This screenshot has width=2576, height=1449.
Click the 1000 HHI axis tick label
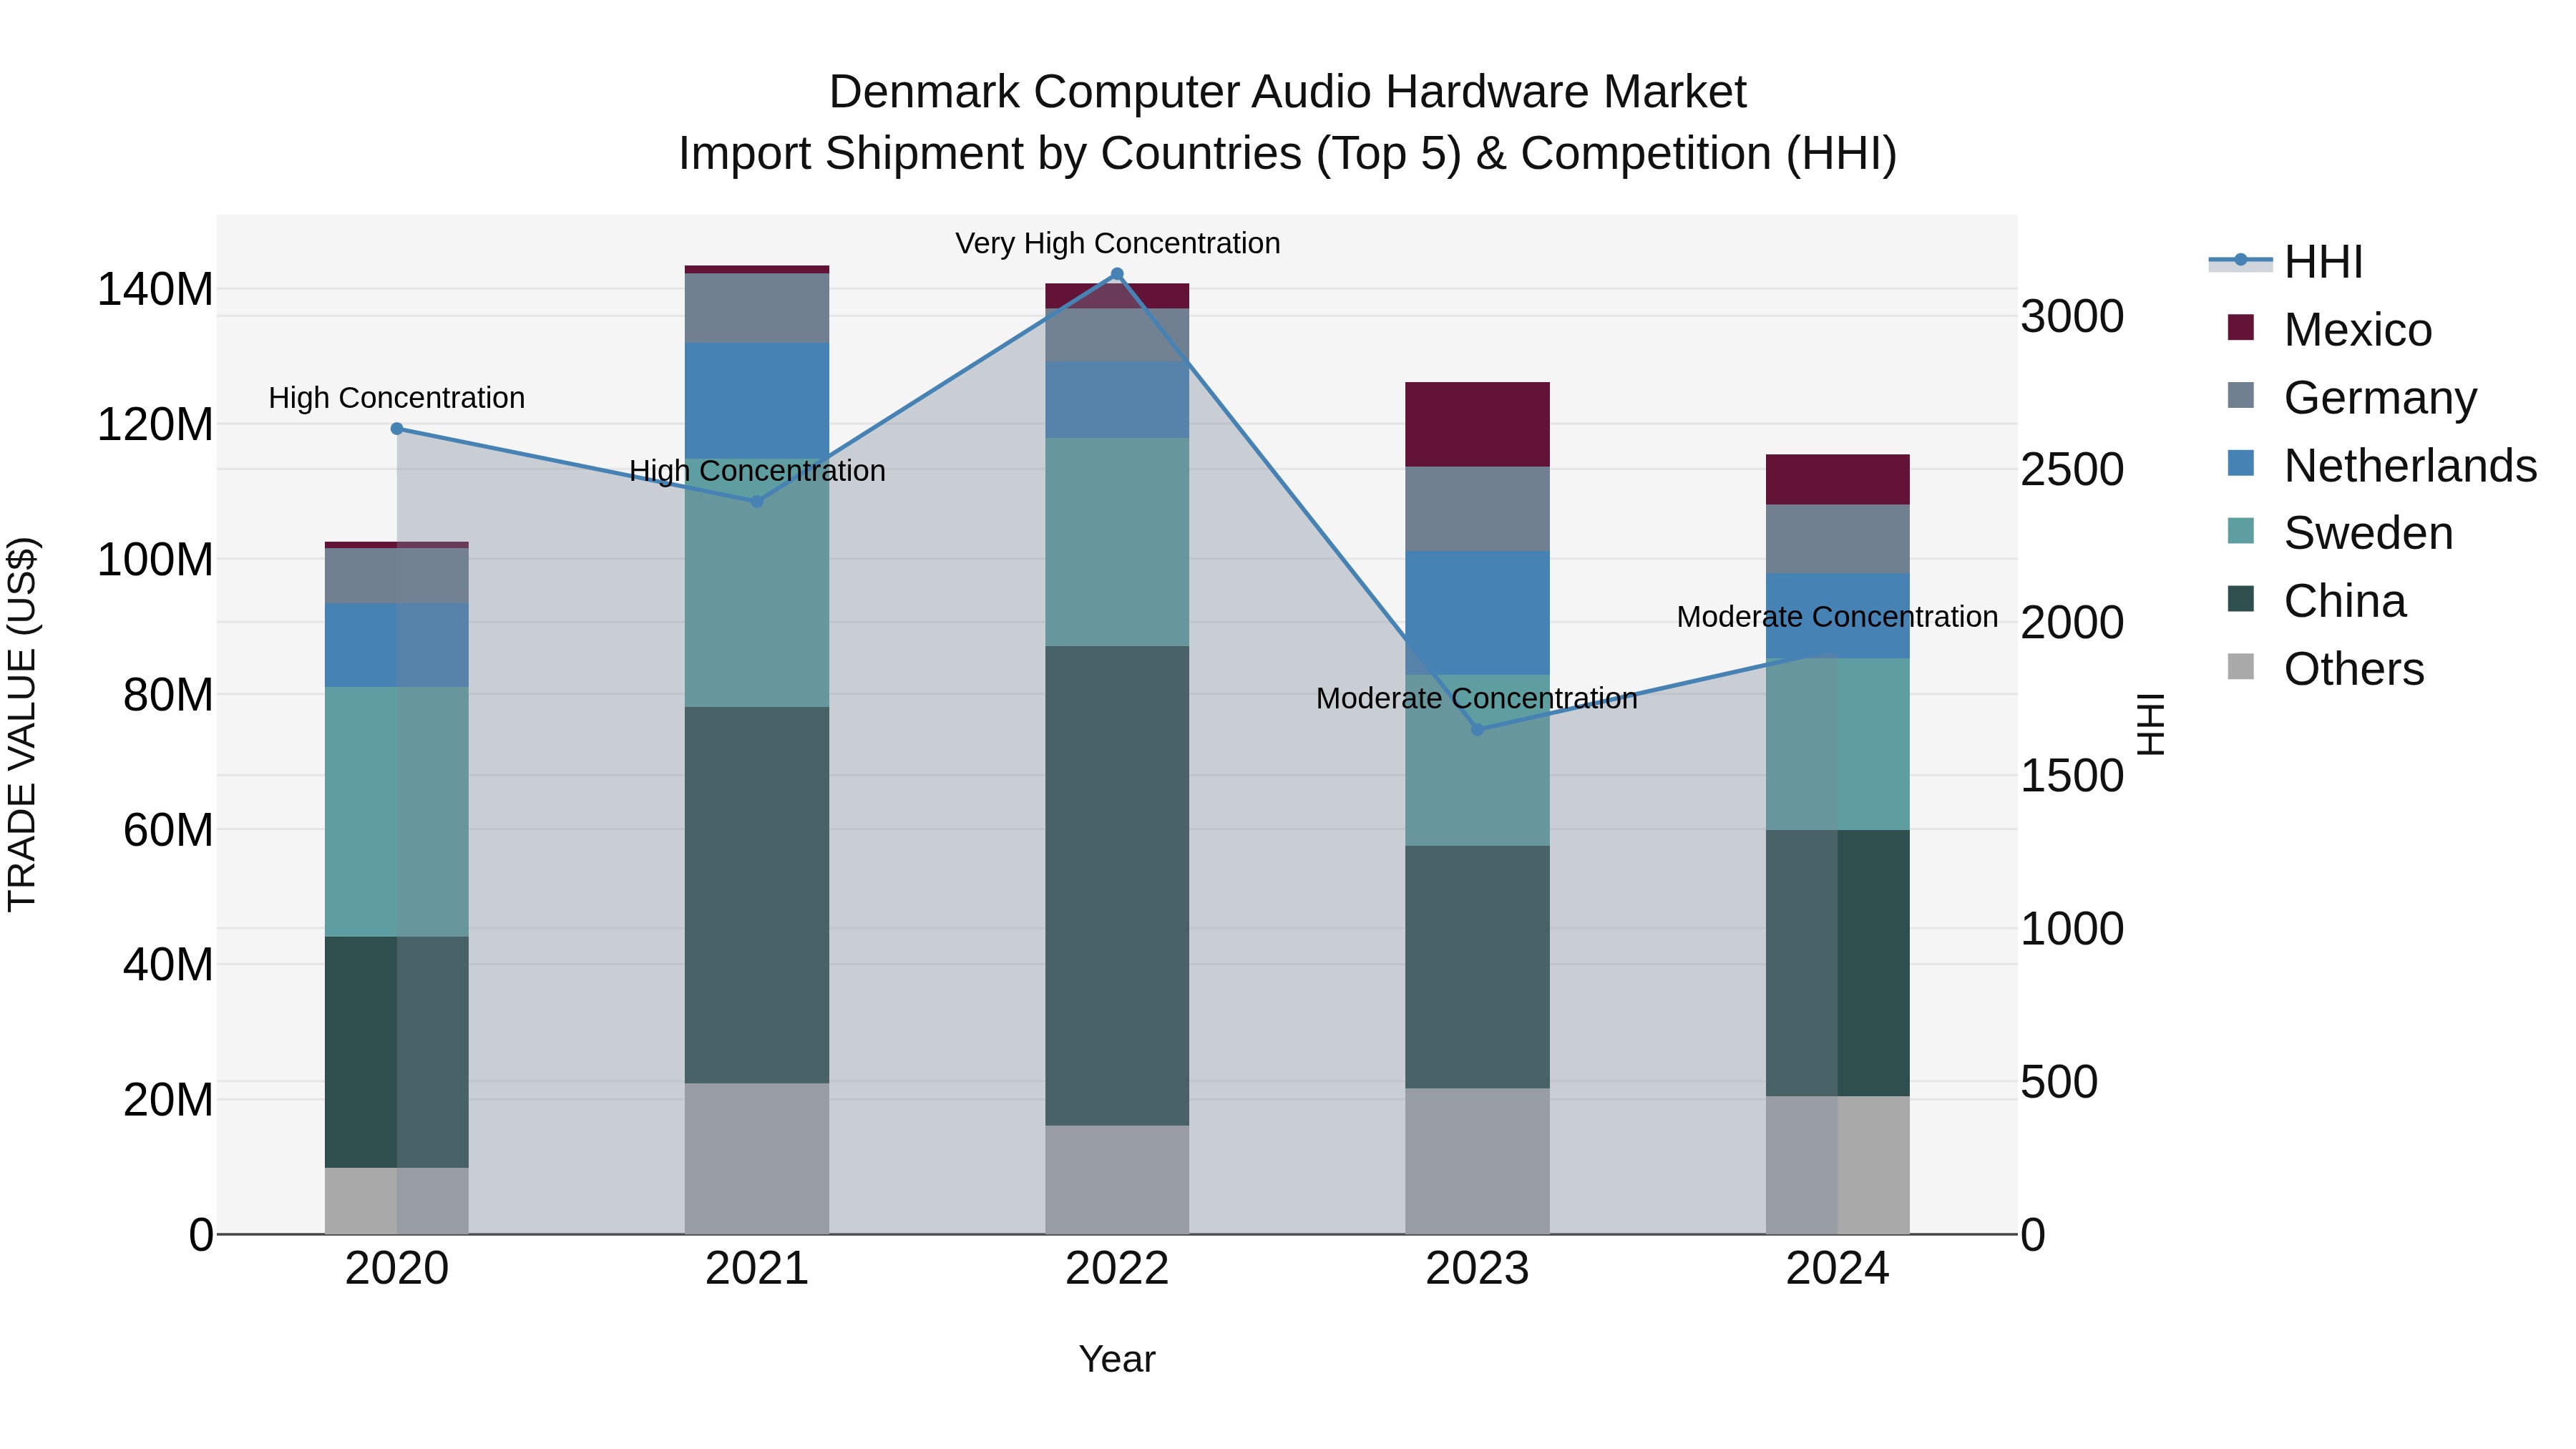pos(2072,929)
